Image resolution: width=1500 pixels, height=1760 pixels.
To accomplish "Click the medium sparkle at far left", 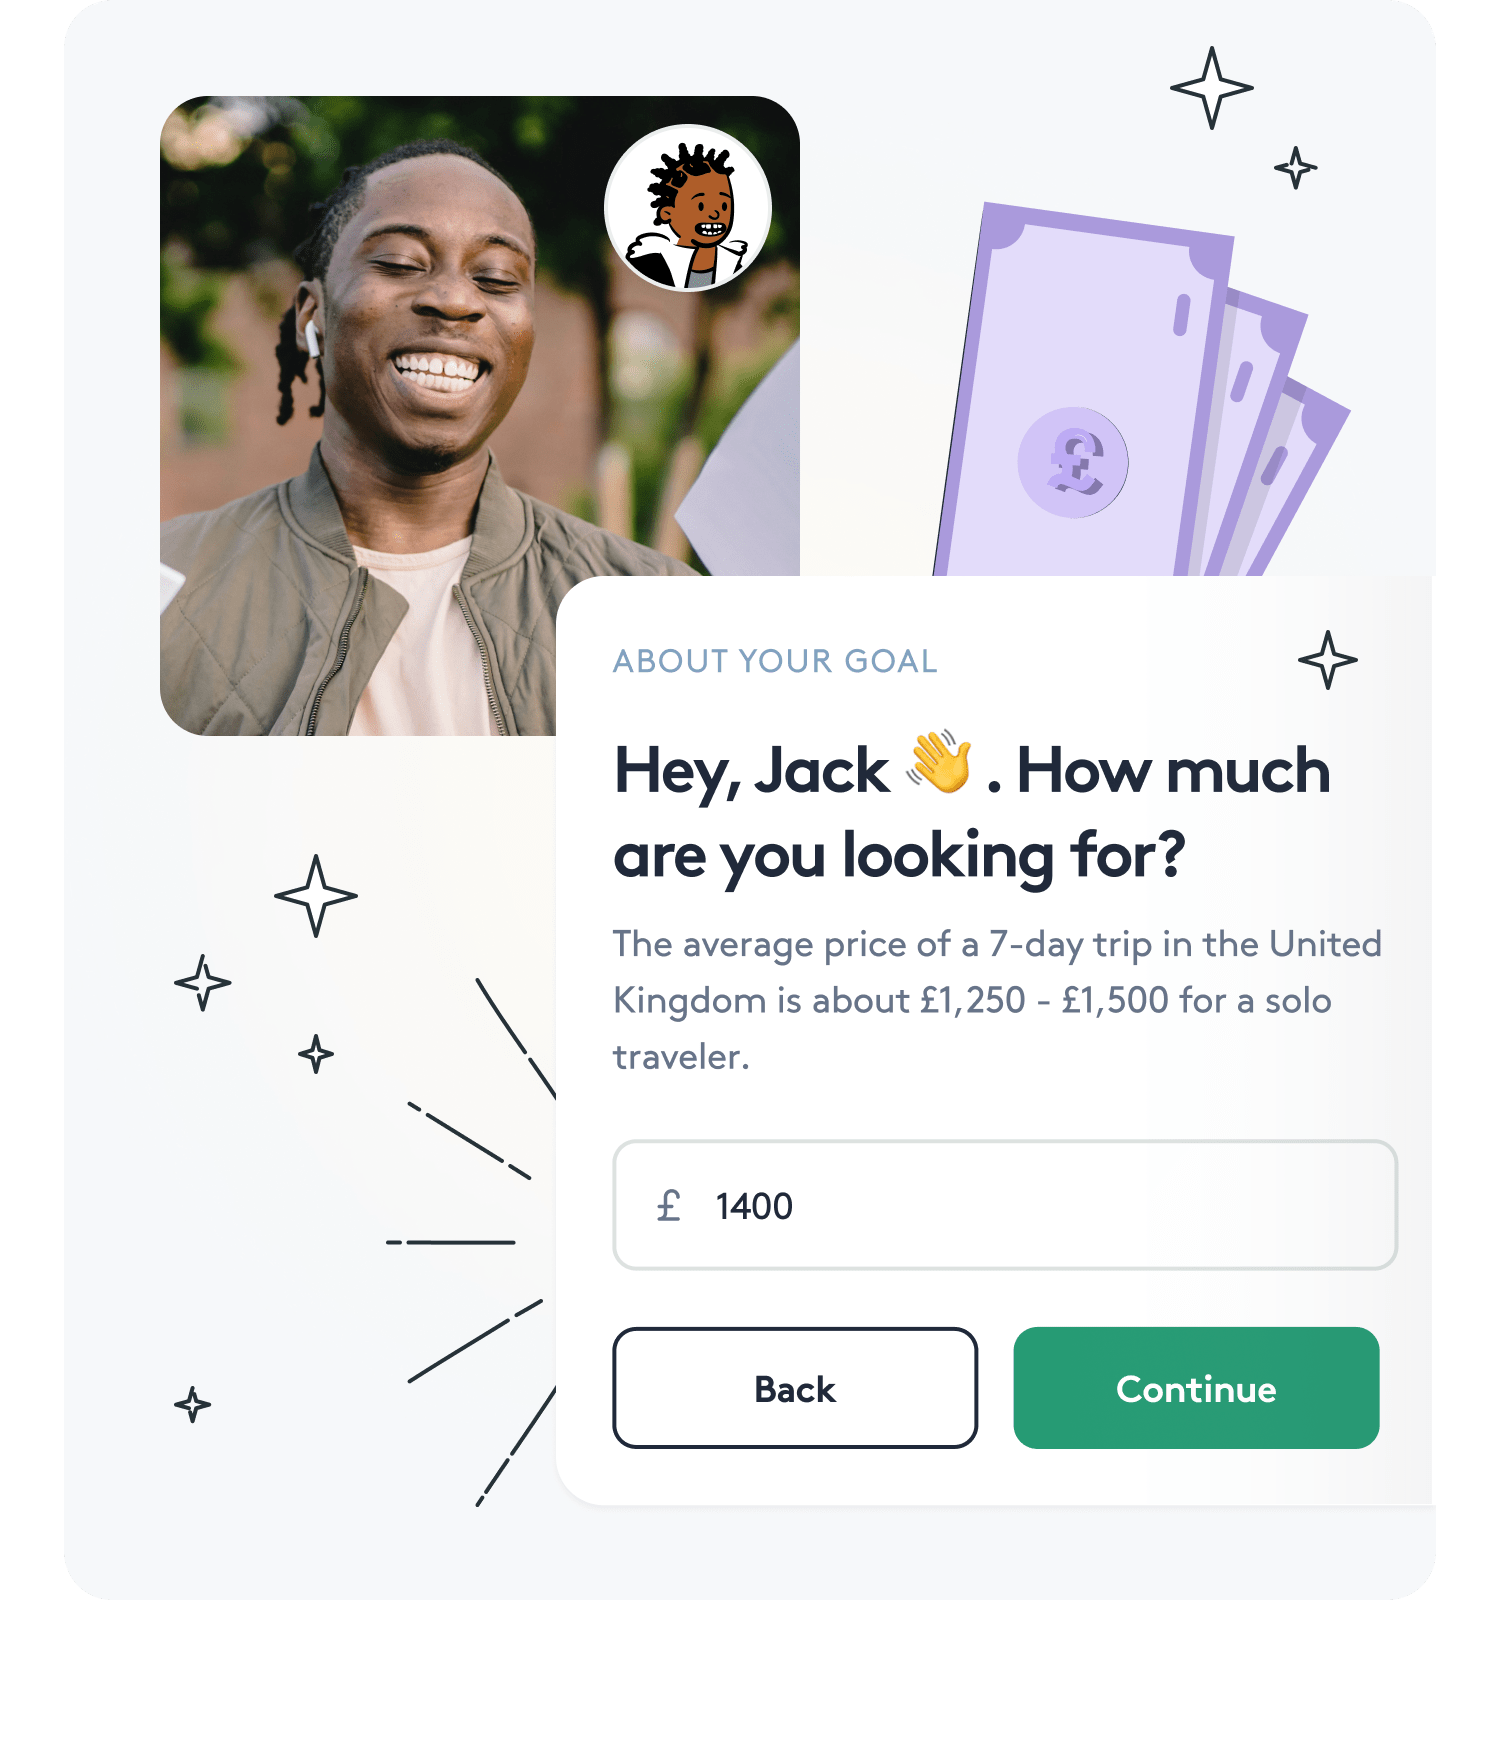I will coord(203,983).
